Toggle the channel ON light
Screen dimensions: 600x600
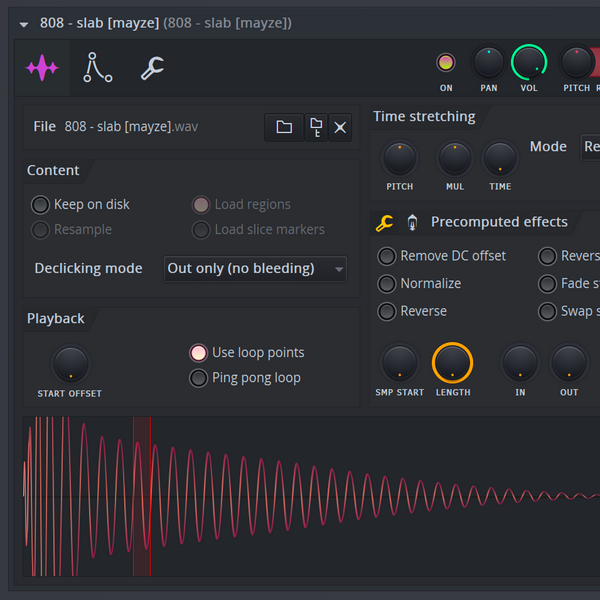pyautogui.click(x=446, y=62)
